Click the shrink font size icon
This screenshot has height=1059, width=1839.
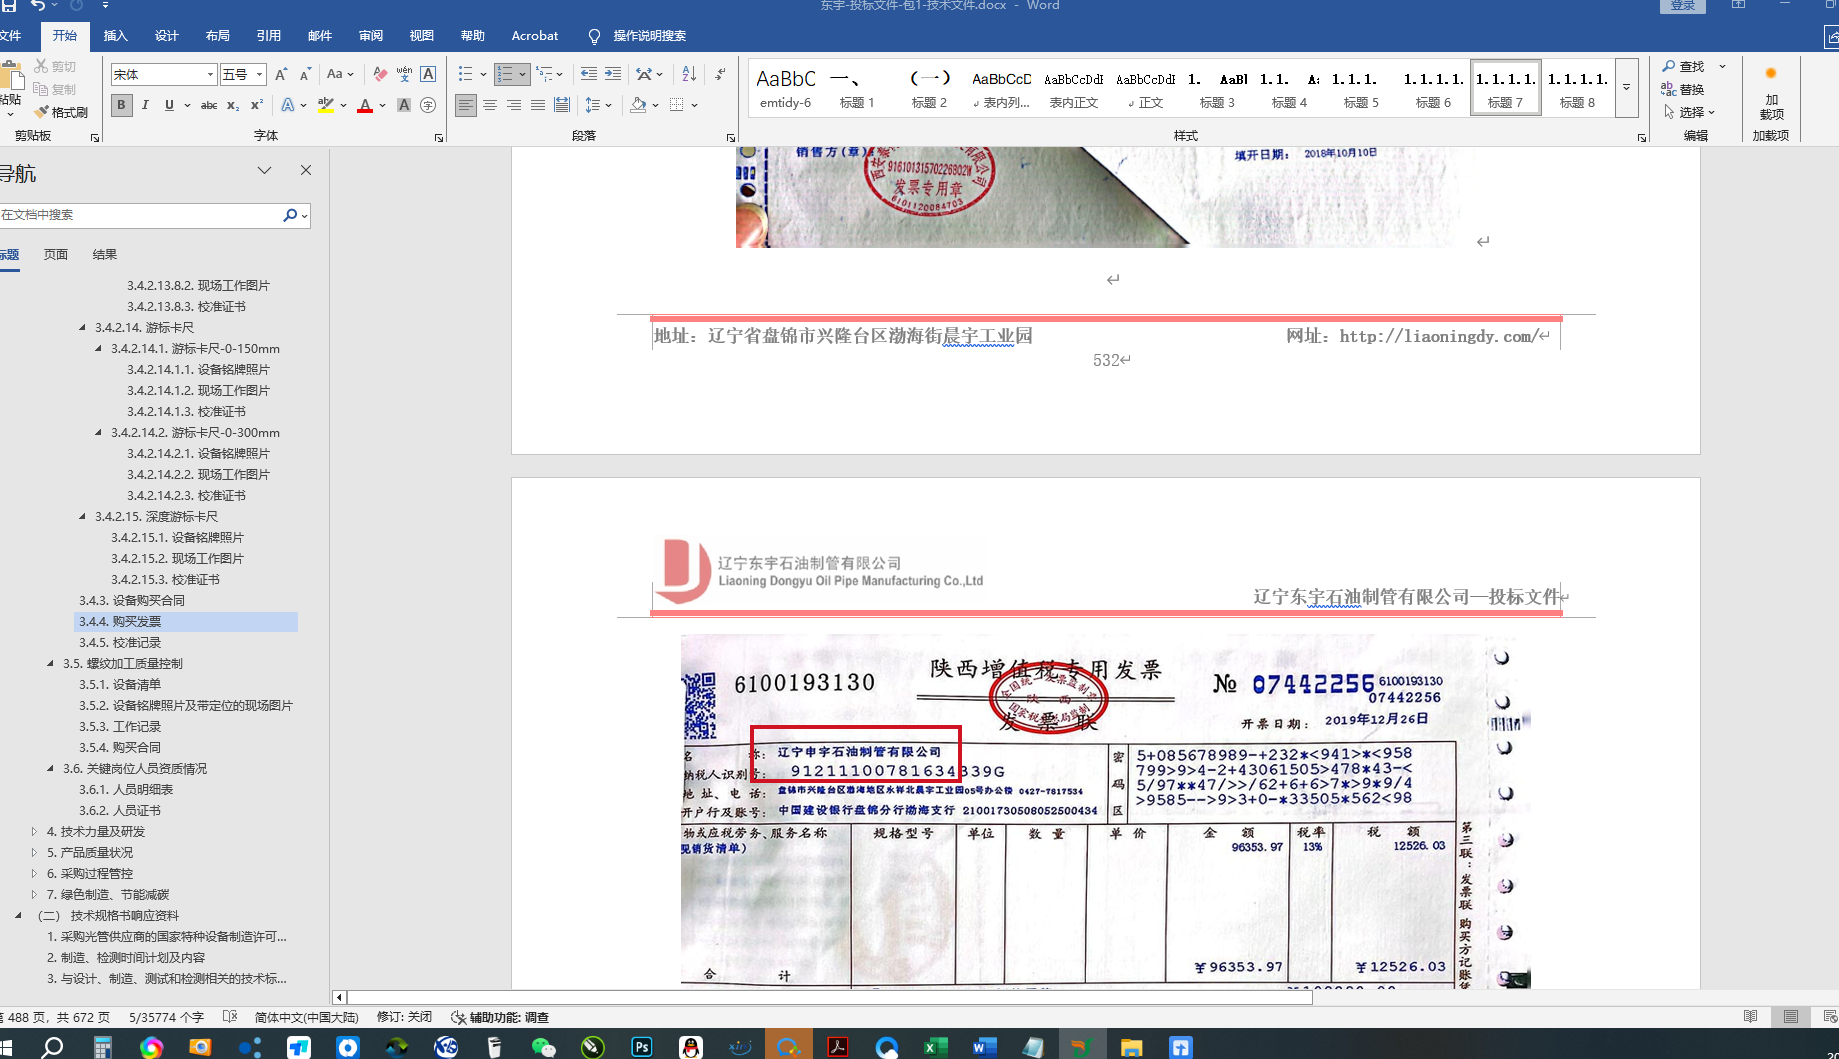305,74
